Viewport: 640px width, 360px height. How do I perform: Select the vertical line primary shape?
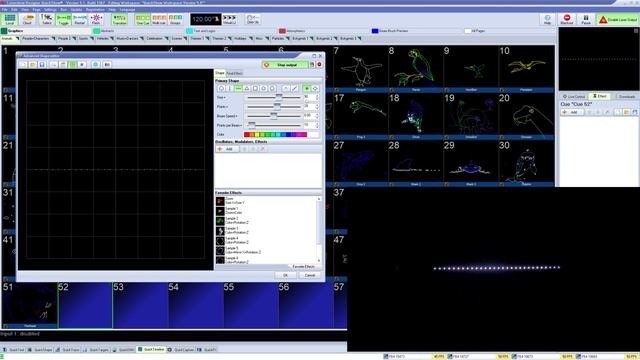point(230,89)
